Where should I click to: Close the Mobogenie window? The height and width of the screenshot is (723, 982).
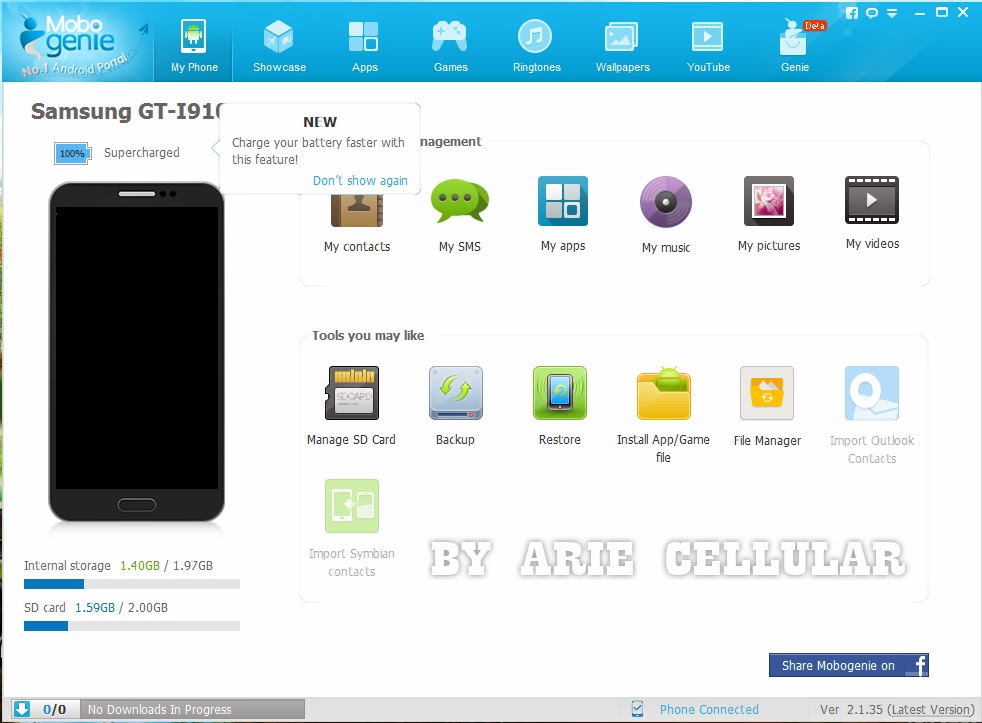click(963, 12)
